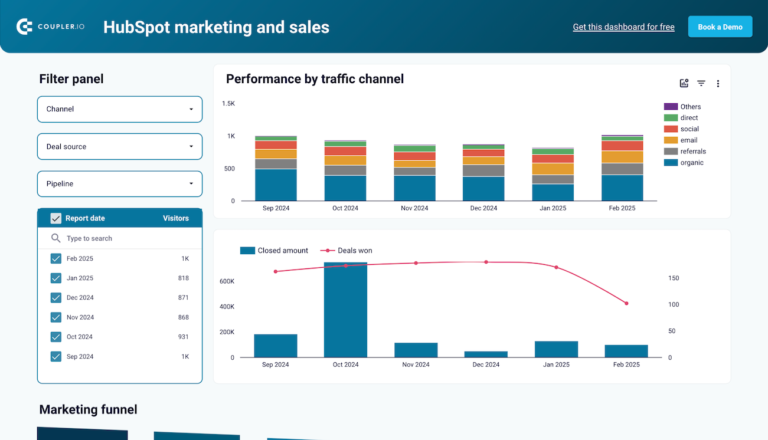Click the Jan 2025 closed amount bar
Viewport: 768px width, 440px height.
(x=556, y=349)
